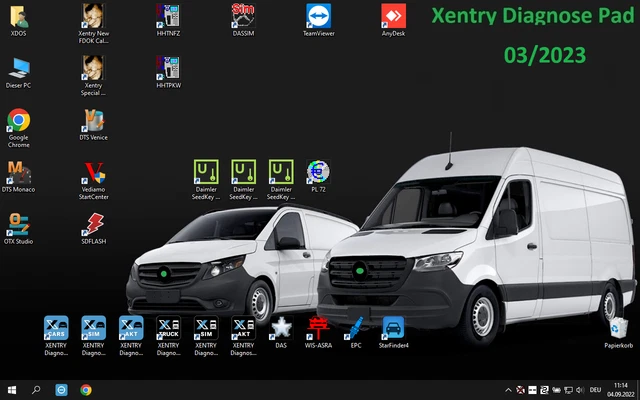Click the red X tray icon

520,390
